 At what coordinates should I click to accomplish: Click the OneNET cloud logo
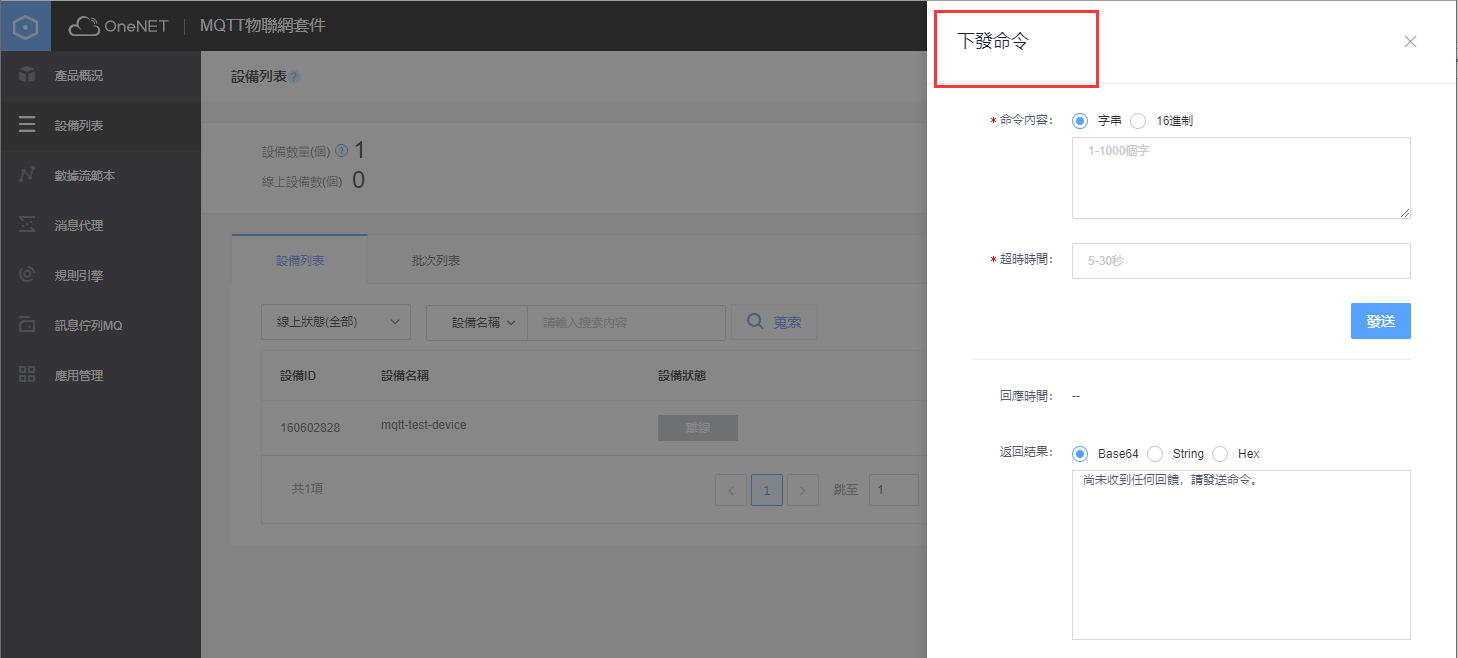[119, 26]
